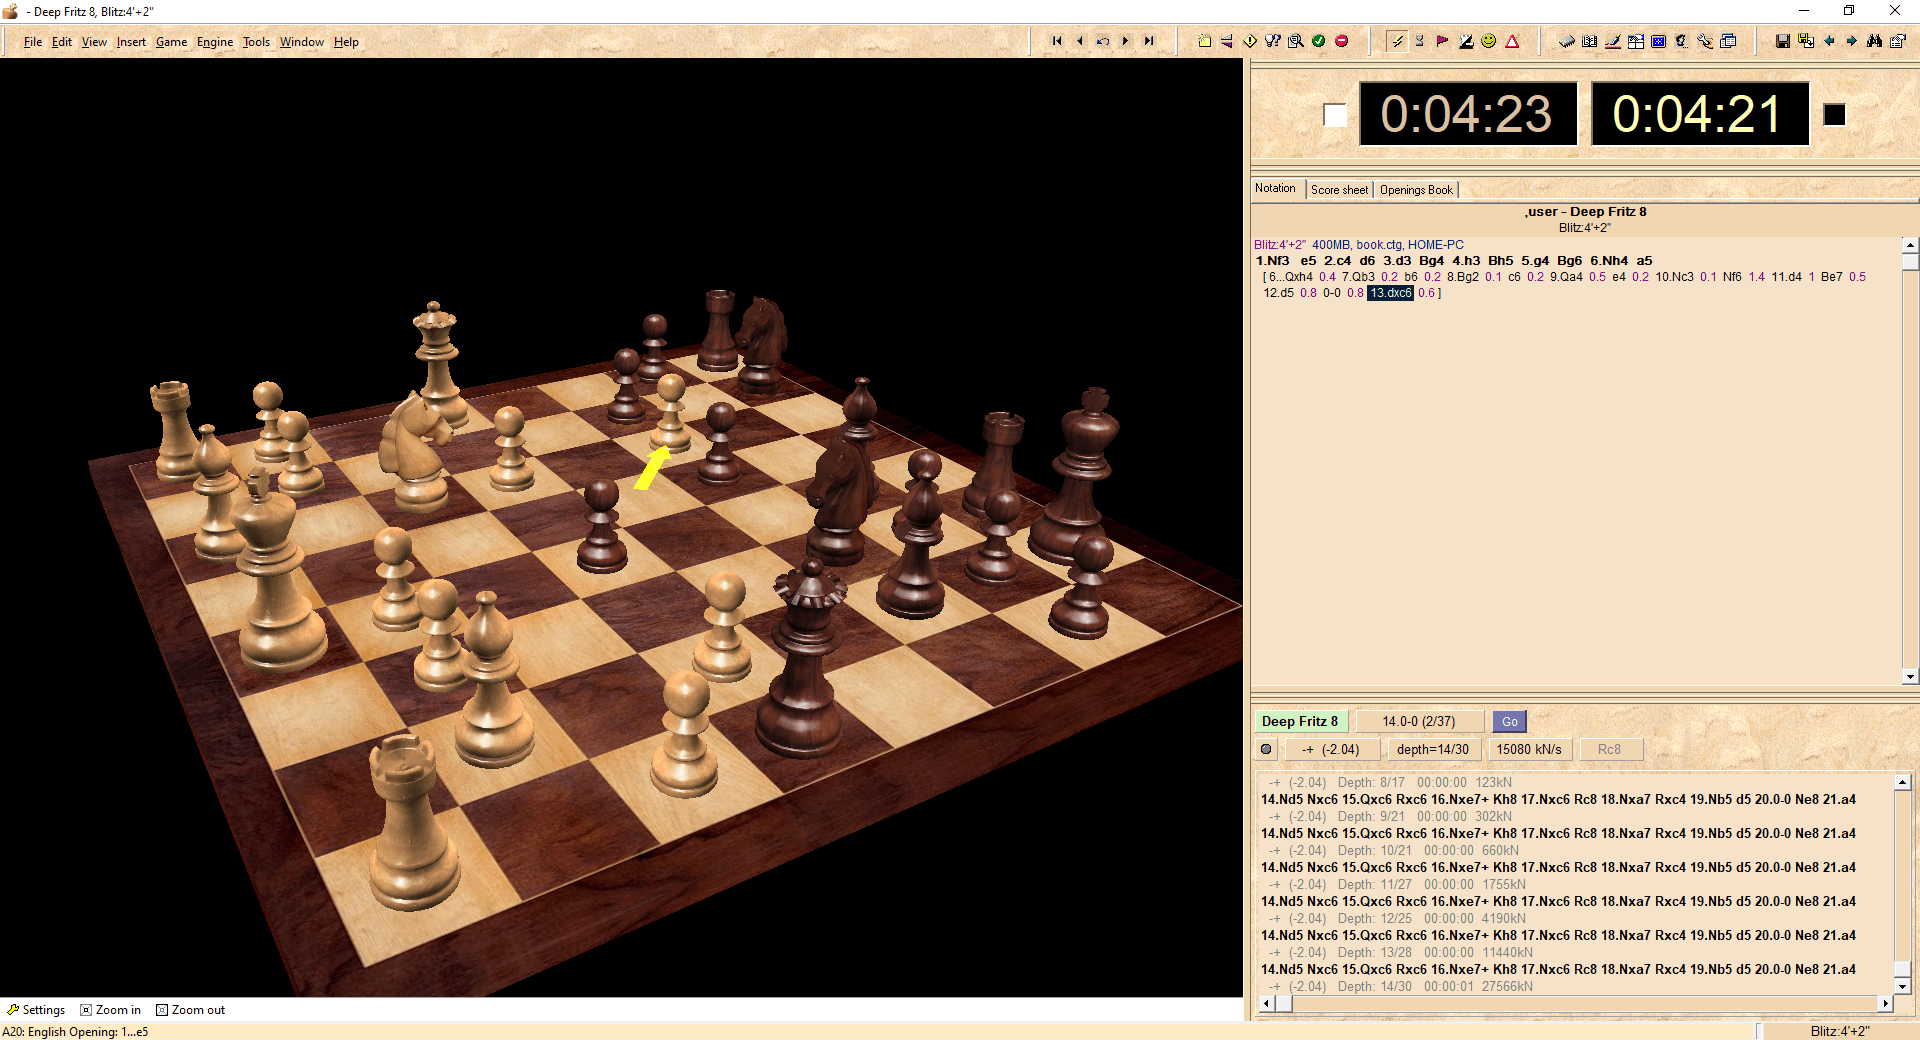The image size is (1920, 1040).
Task: Click the chip engine icon
Action: (x=1567, y=41)
